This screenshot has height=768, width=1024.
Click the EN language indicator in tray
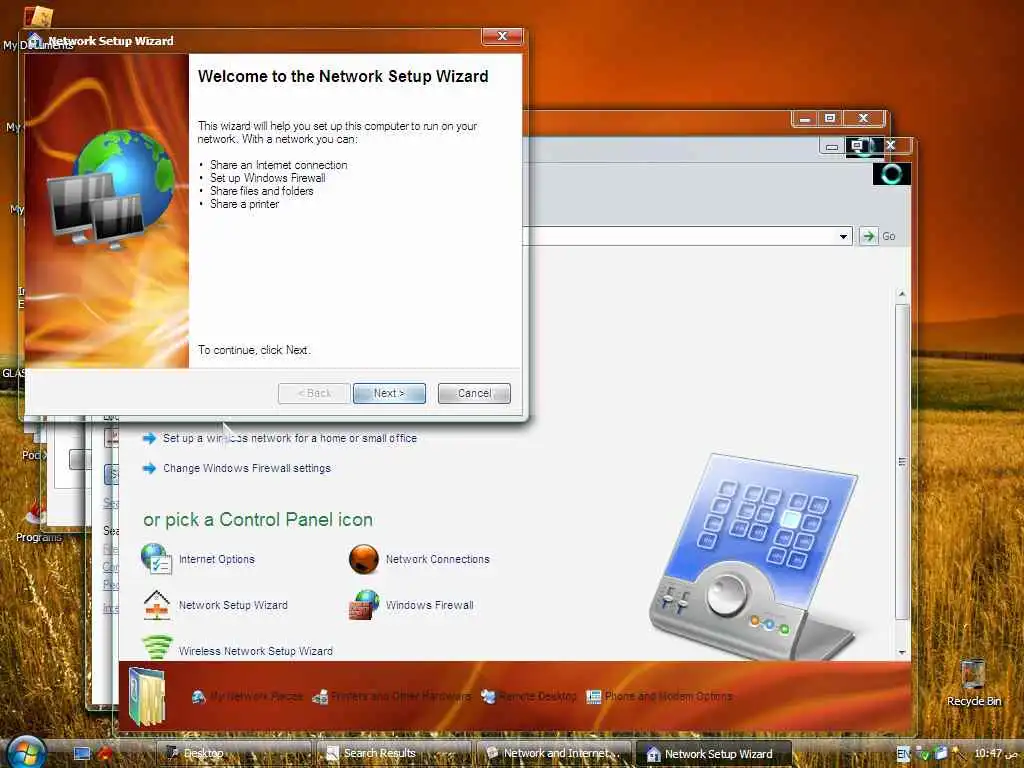point(903,754)
